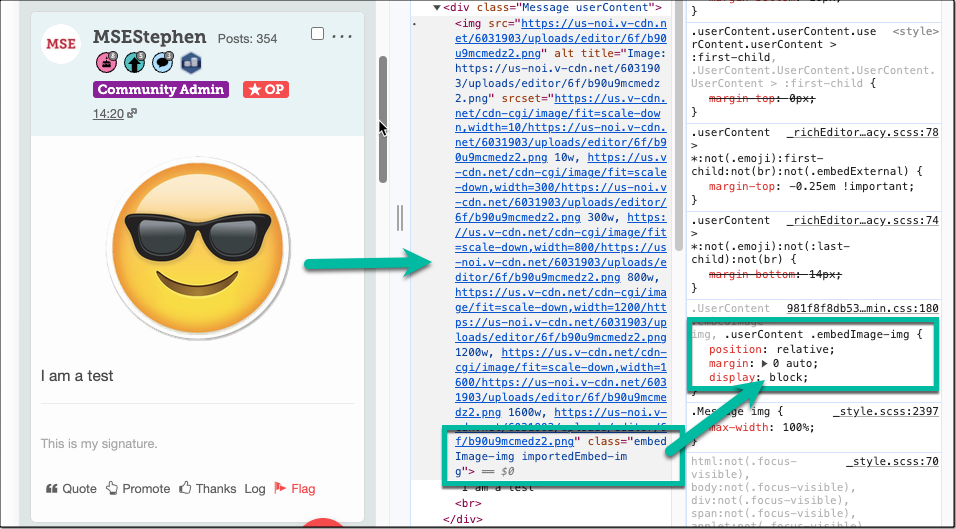Click the 'This is my signature.' text
Viewport: 956px width, 529px height.
click(x=99, y=444)
